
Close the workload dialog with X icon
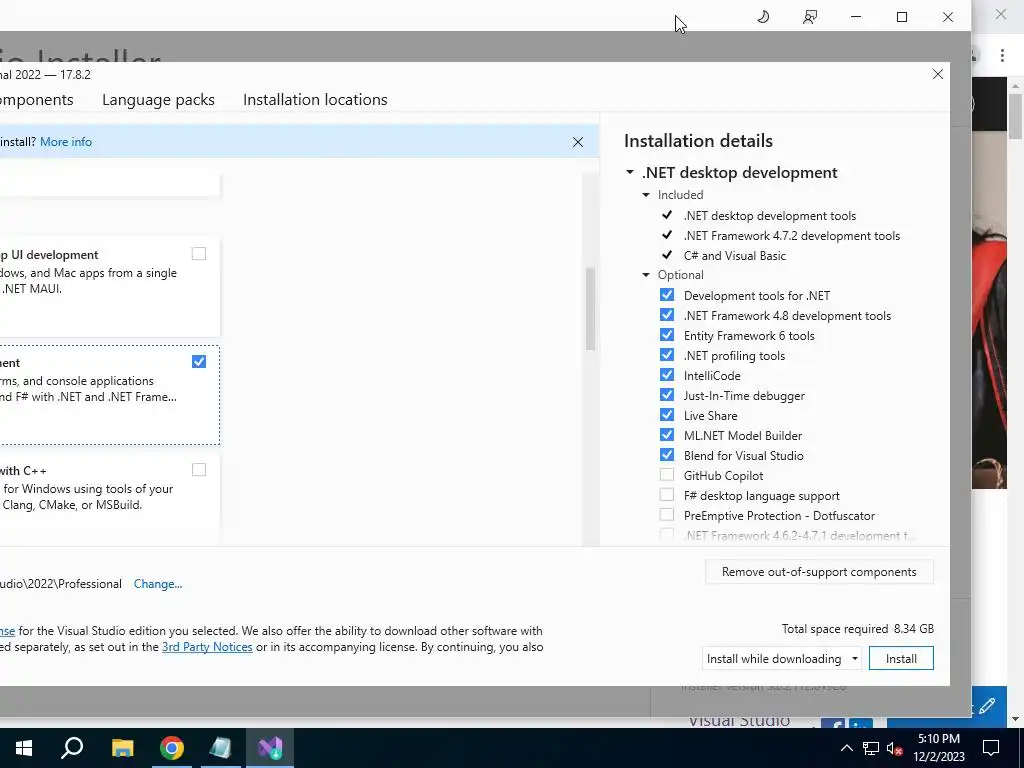click(x=938, y=74)
